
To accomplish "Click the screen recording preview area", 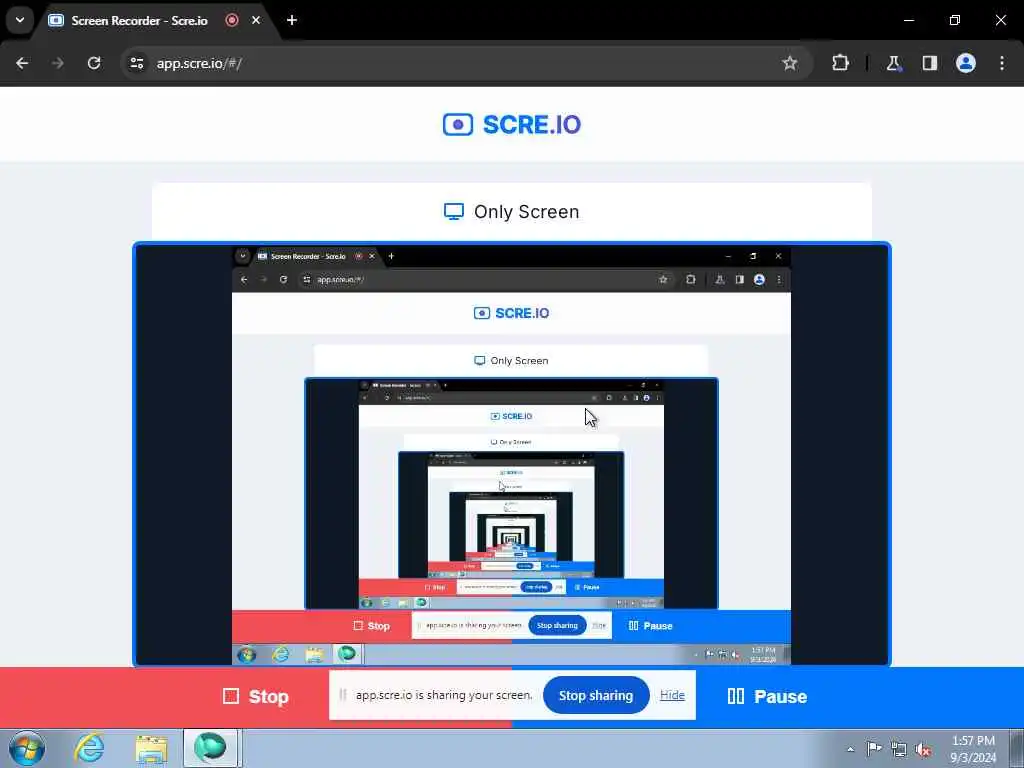I will pos(512,455).
